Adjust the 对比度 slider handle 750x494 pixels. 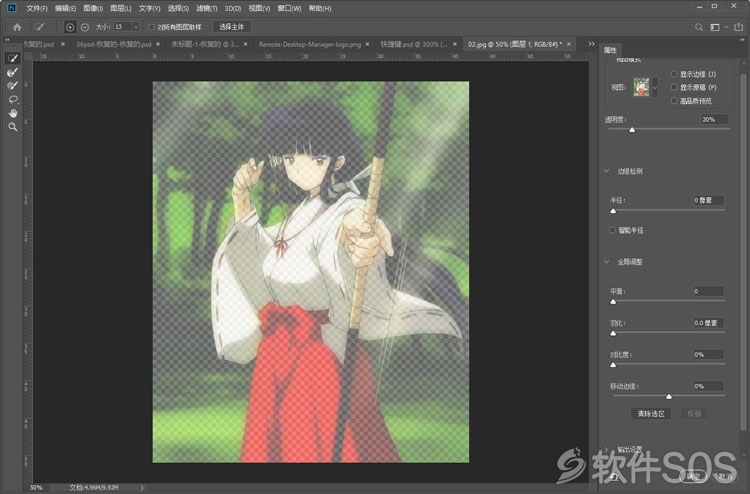613,365
